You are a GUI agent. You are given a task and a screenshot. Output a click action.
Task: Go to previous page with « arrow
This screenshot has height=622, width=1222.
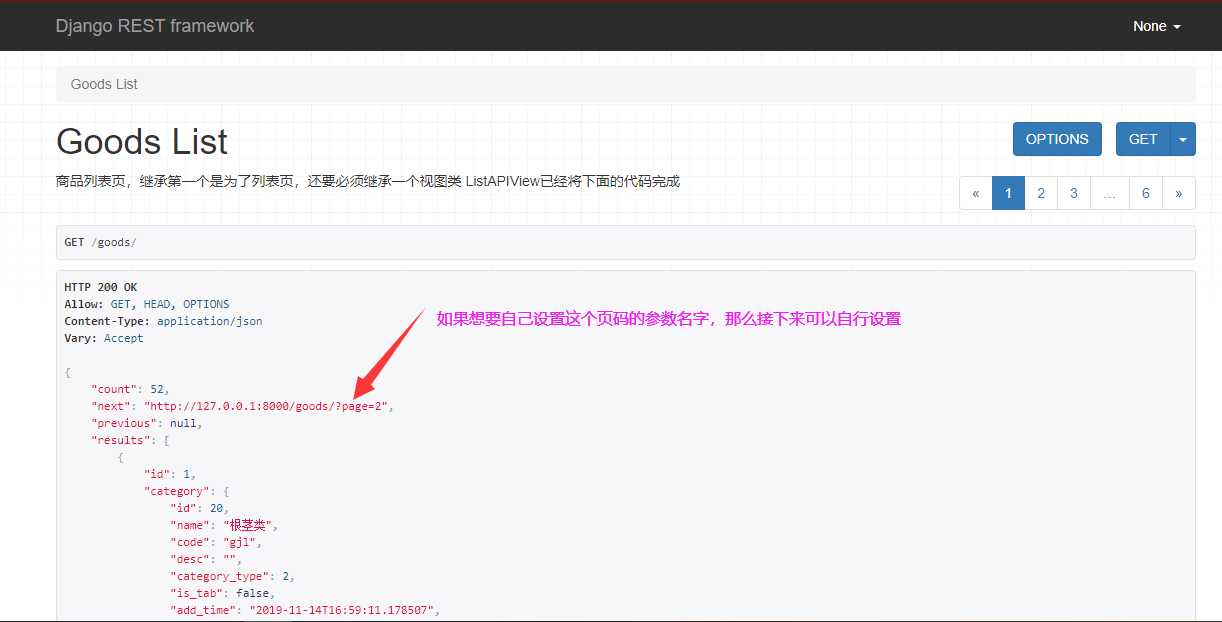click(x=976, y=193)
